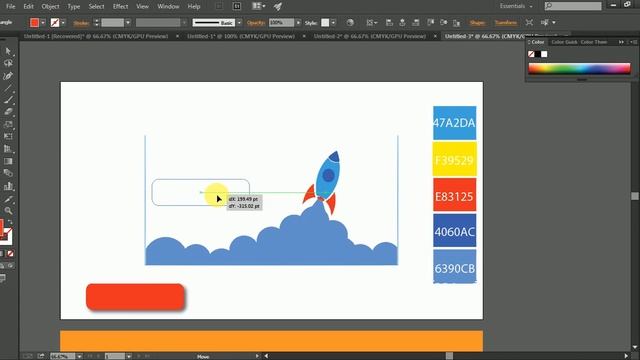The height and width of the screenshot is (360, 640).
Task: Click the Transform link in control bar
Action: (506, 23)
